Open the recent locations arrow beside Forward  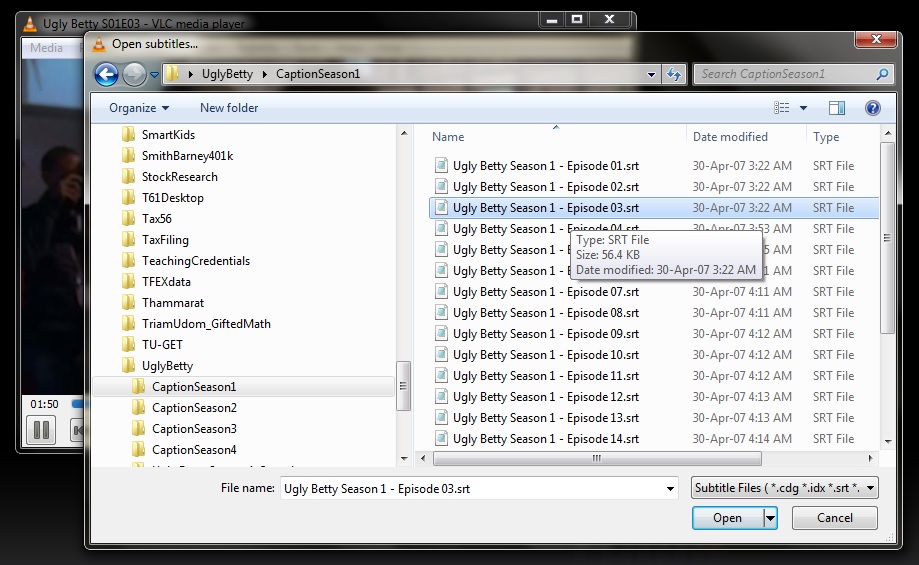154,74
